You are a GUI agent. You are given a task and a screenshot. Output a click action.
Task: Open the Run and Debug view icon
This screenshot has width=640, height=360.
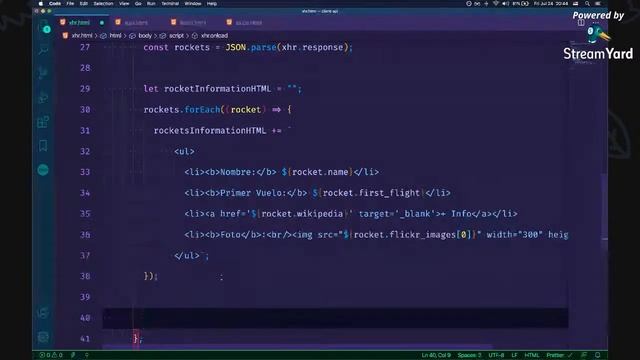click(x=43, y=98)
